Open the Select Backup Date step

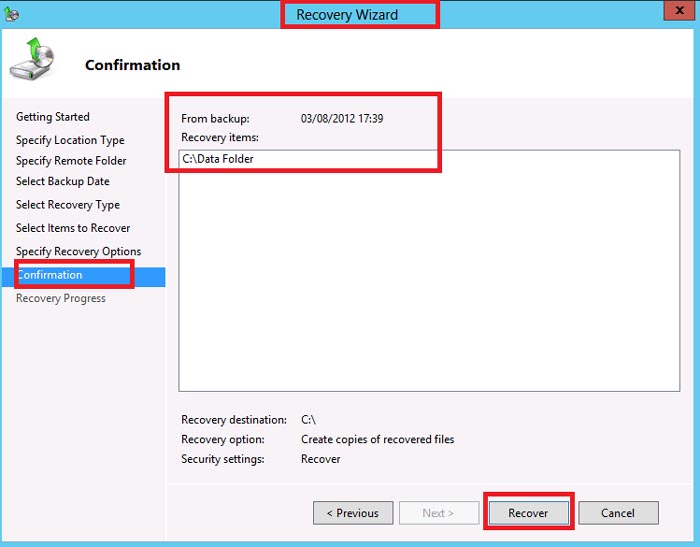pos(62,181)
